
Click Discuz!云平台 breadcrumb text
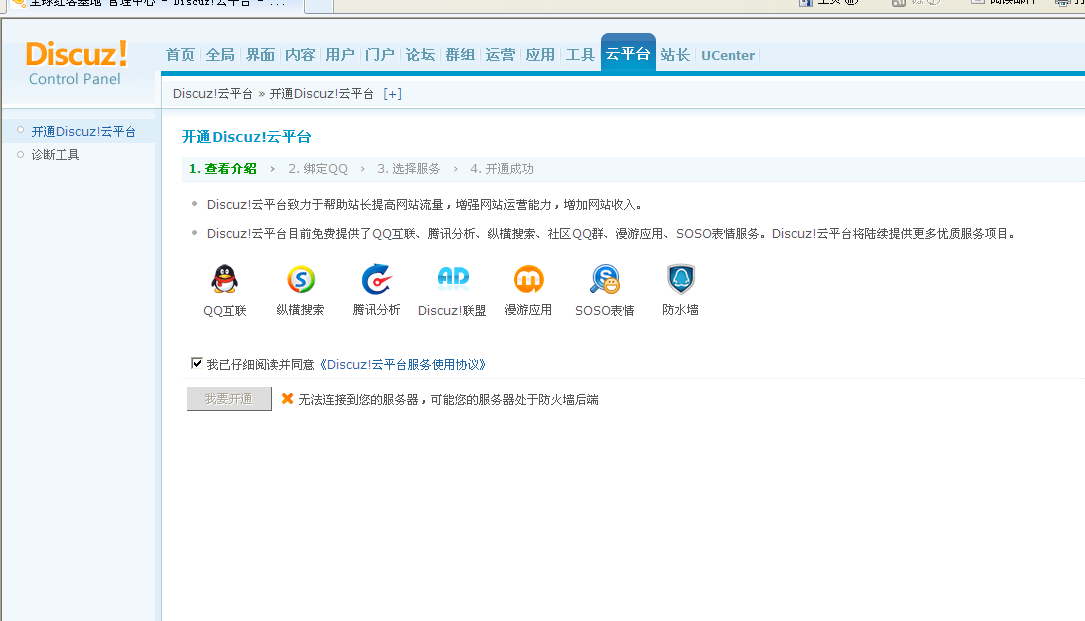tap(212, 93)
